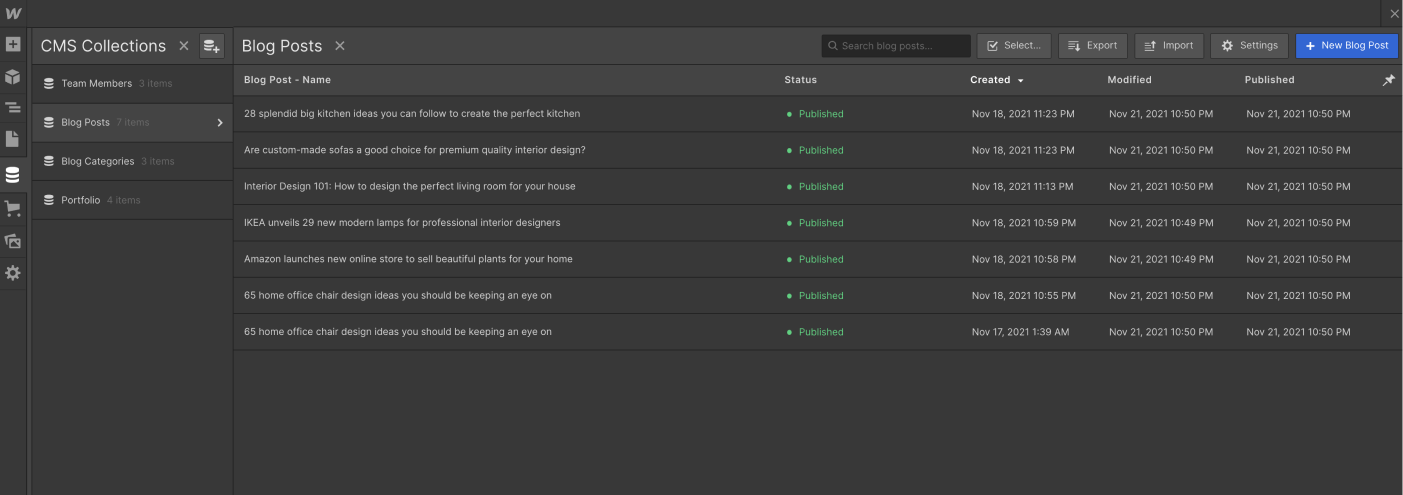
Task: Click the Webflow logo menu
Action: click(13, 13)
